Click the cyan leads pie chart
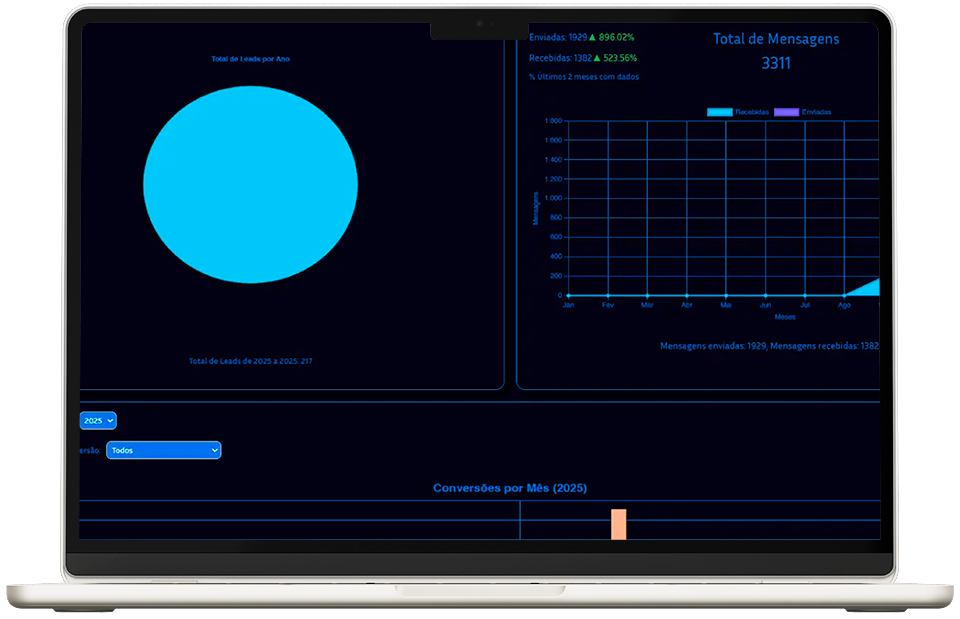The width and height of the screenshot is (960, 619). pyautogui.click(x=250, y=184)
